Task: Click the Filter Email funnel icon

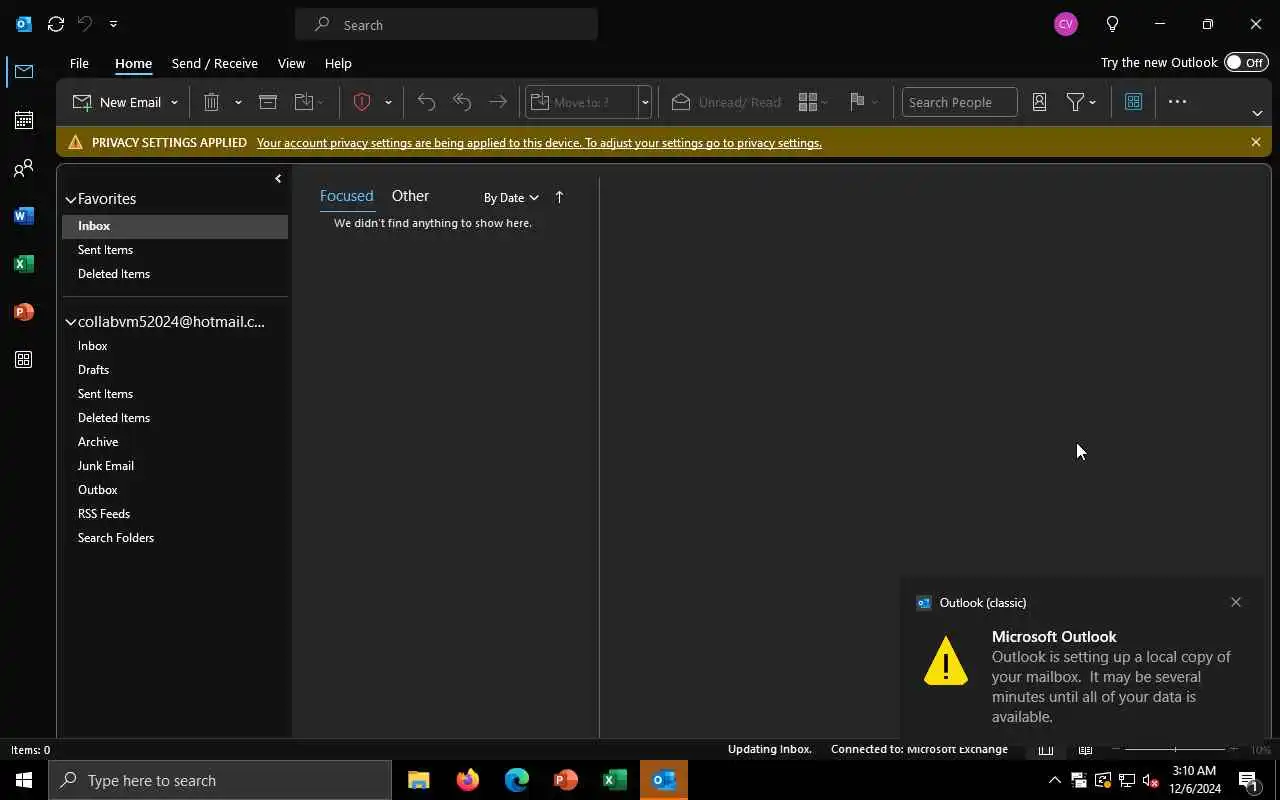Action: 1075,102
